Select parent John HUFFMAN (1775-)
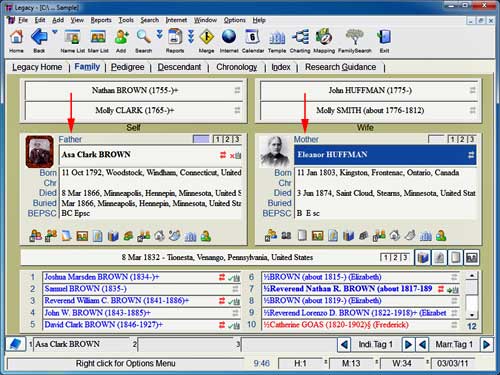500x375 pixels. (x=369, y=90)
